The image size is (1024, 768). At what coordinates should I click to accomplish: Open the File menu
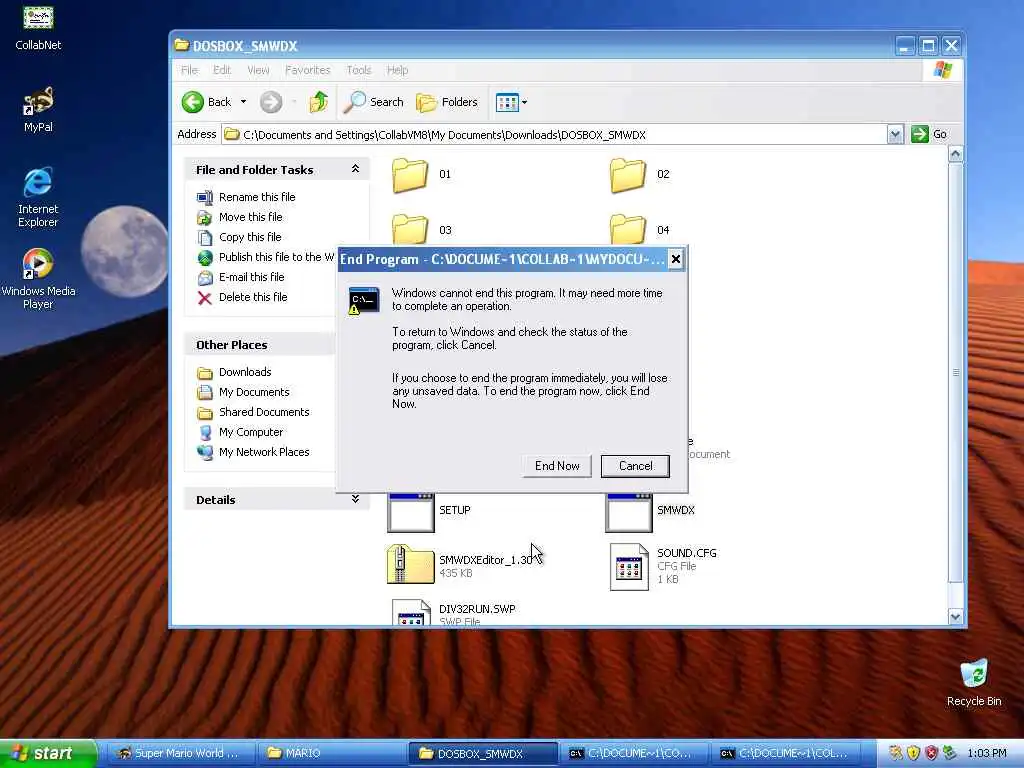[189, 70]
